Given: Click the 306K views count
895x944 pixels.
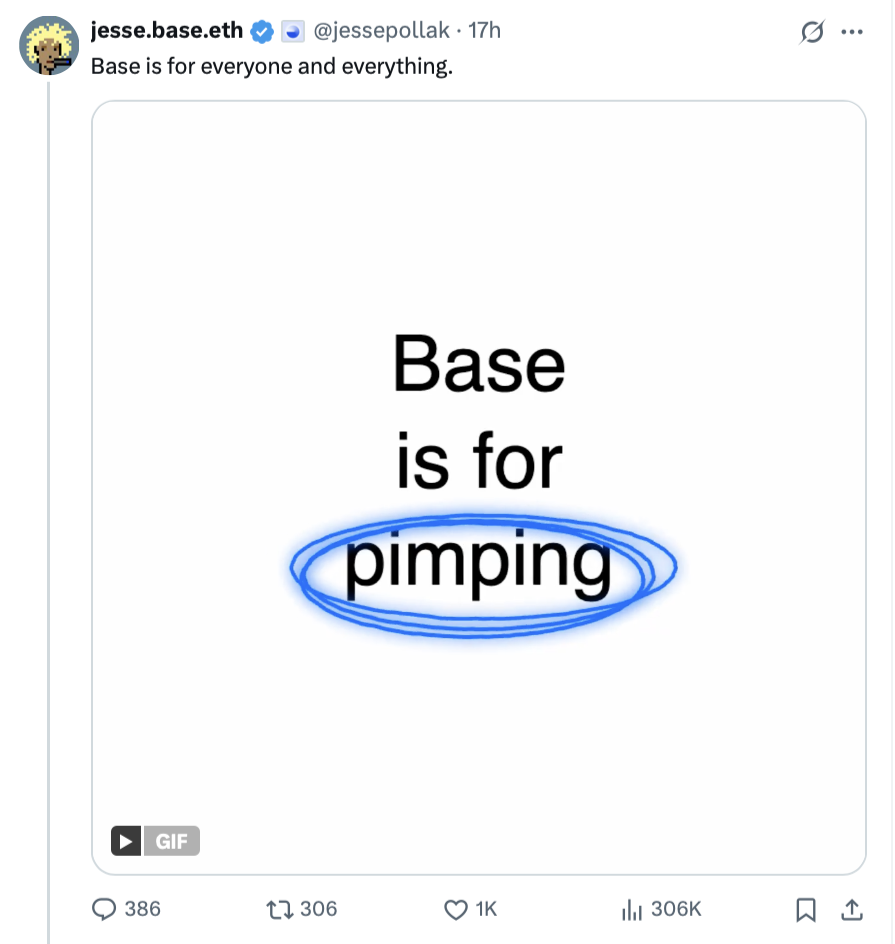Looking at the screenshot, I should 676,909.
